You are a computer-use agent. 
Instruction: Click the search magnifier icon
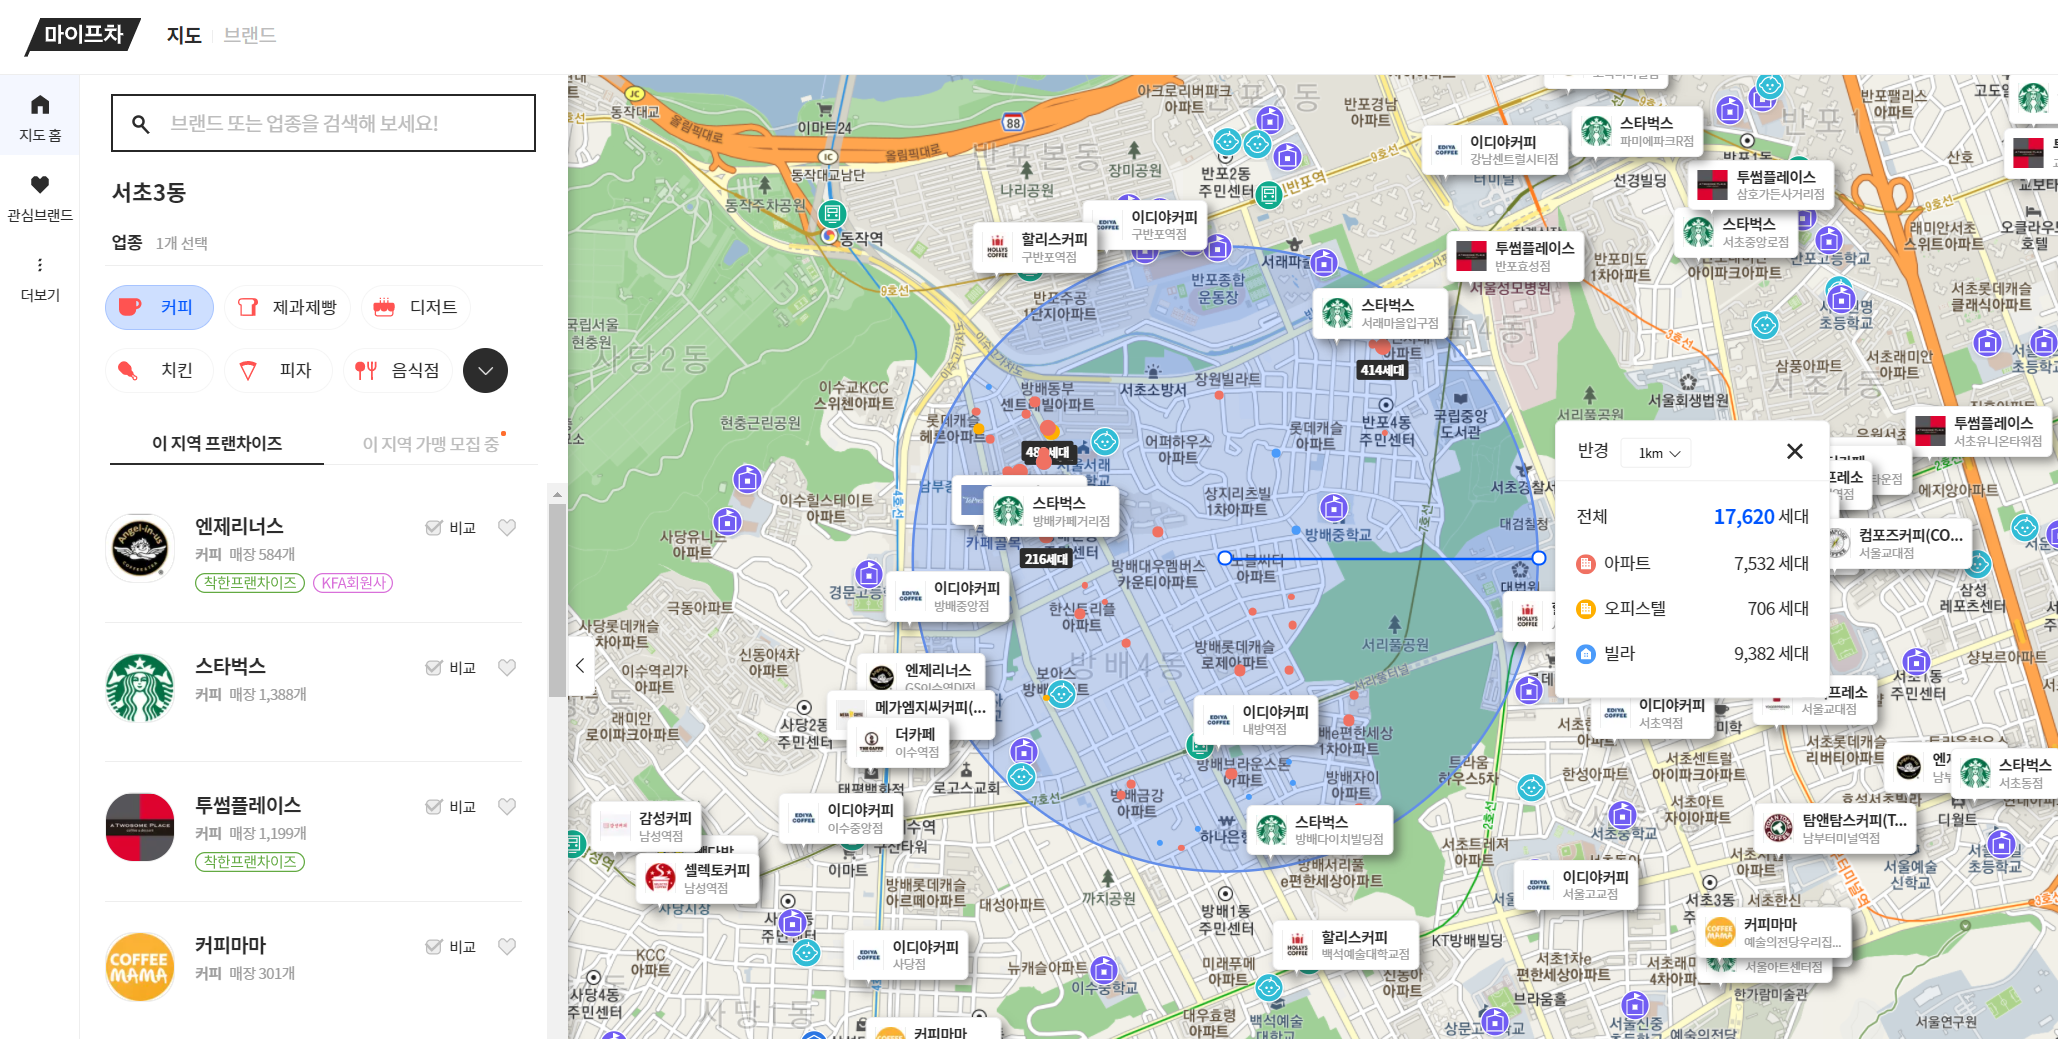(141, 124)
